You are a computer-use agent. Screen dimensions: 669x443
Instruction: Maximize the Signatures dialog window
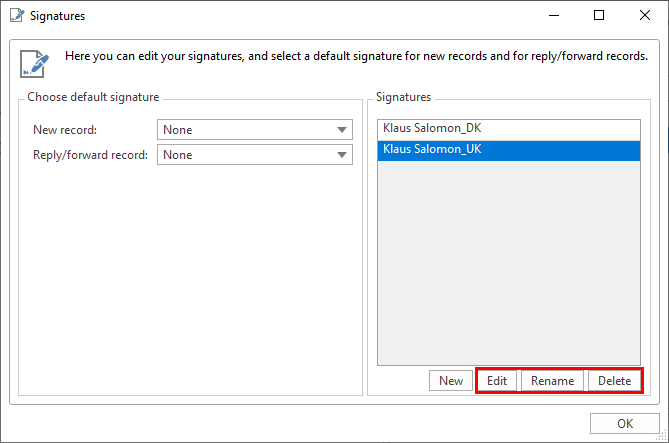pyautogui.click(x=598, y=16)
